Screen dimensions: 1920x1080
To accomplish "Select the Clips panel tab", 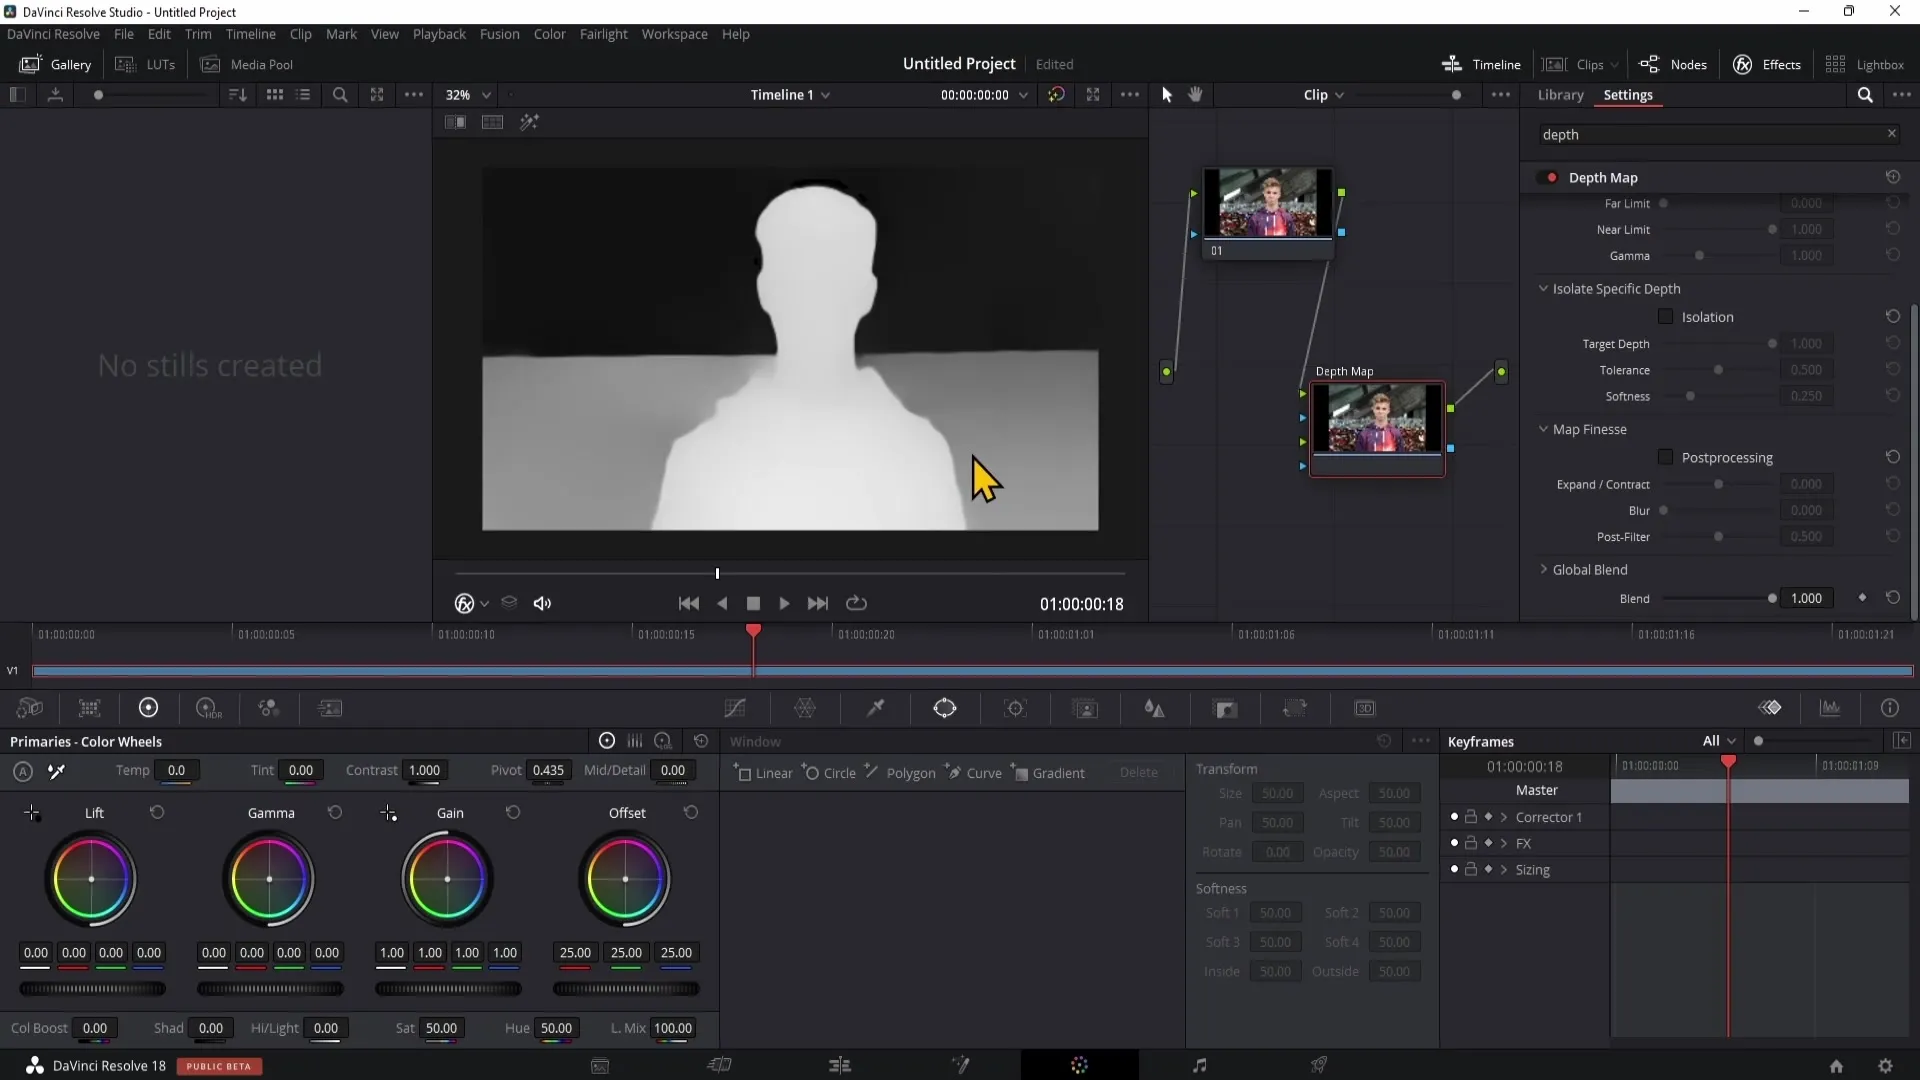I will [1589, 63].
